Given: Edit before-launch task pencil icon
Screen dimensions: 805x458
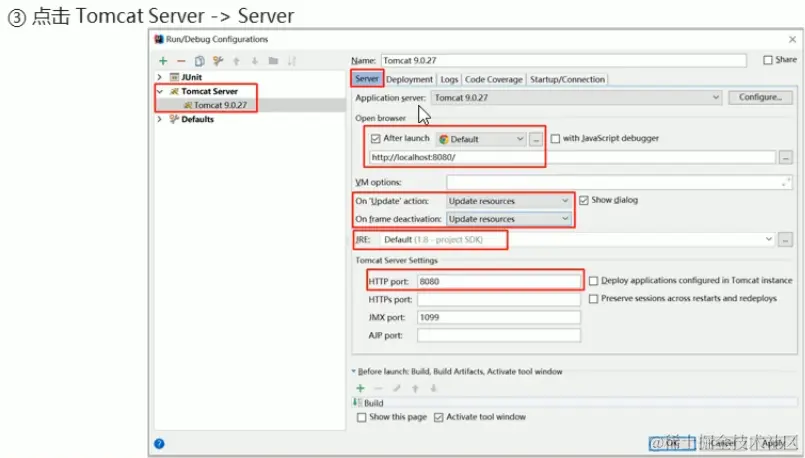Looking at the screenshot, I should tap(397, 388).
